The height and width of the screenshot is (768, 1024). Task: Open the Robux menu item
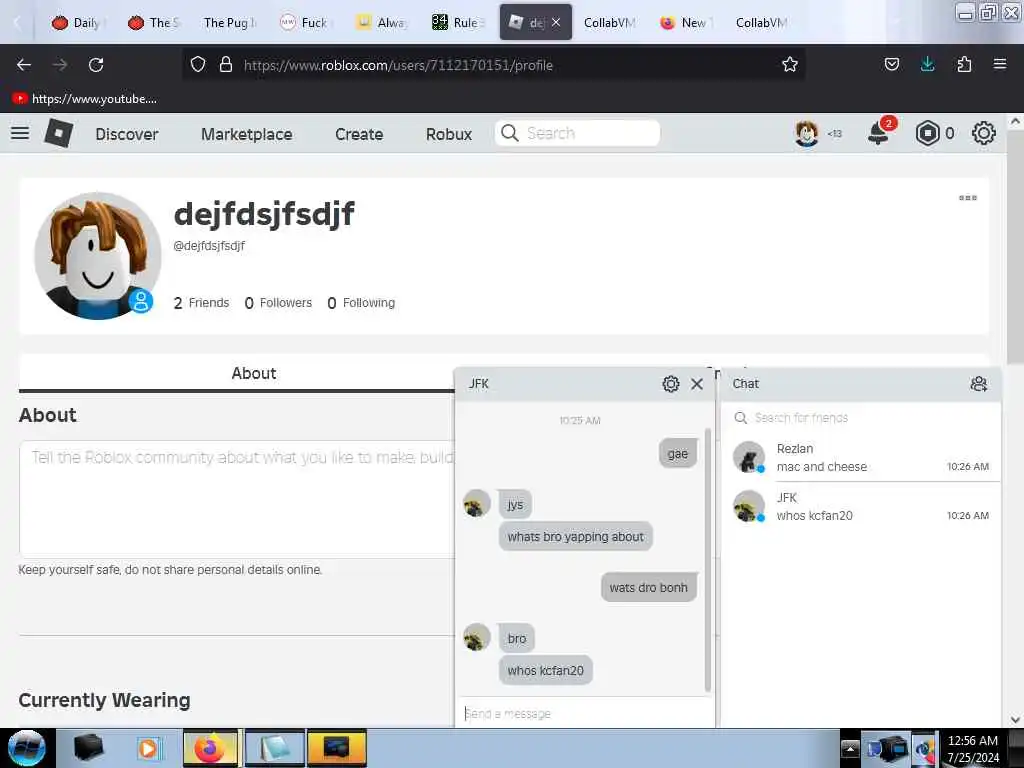point(449,134)
